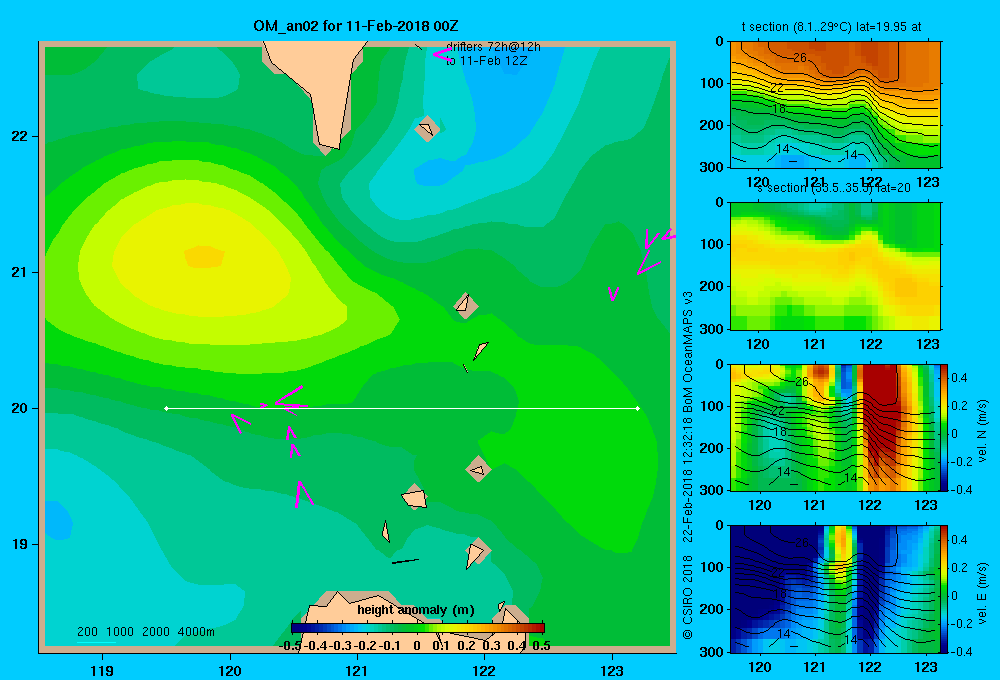Open the temperature section plot
The width and height of the screenshot is (1000, 680).
click(835, 105)
